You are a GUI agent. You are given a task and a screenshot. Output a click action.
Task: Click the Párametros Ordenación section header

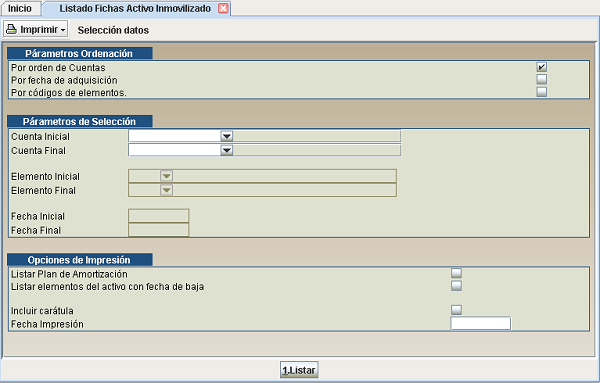80,53
